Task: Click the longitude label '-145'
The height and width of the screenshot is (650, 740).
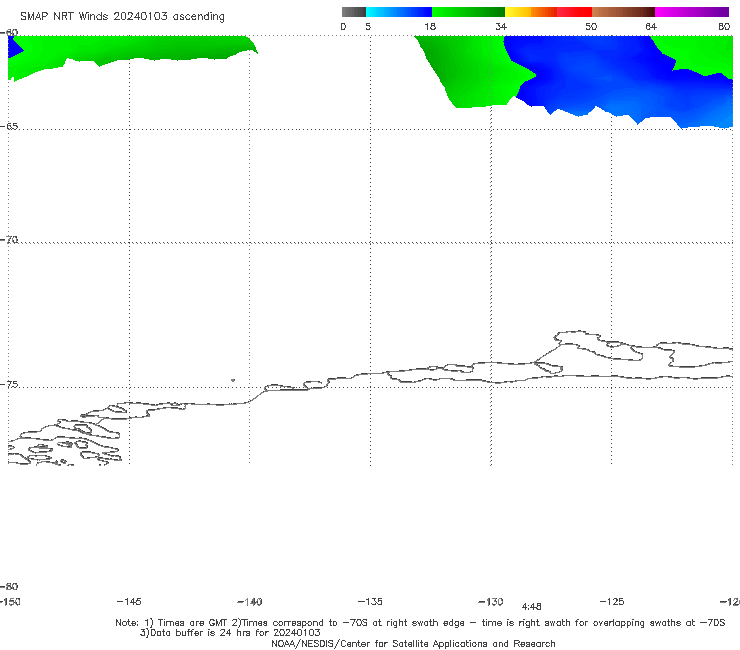Action: click(129, 602)
